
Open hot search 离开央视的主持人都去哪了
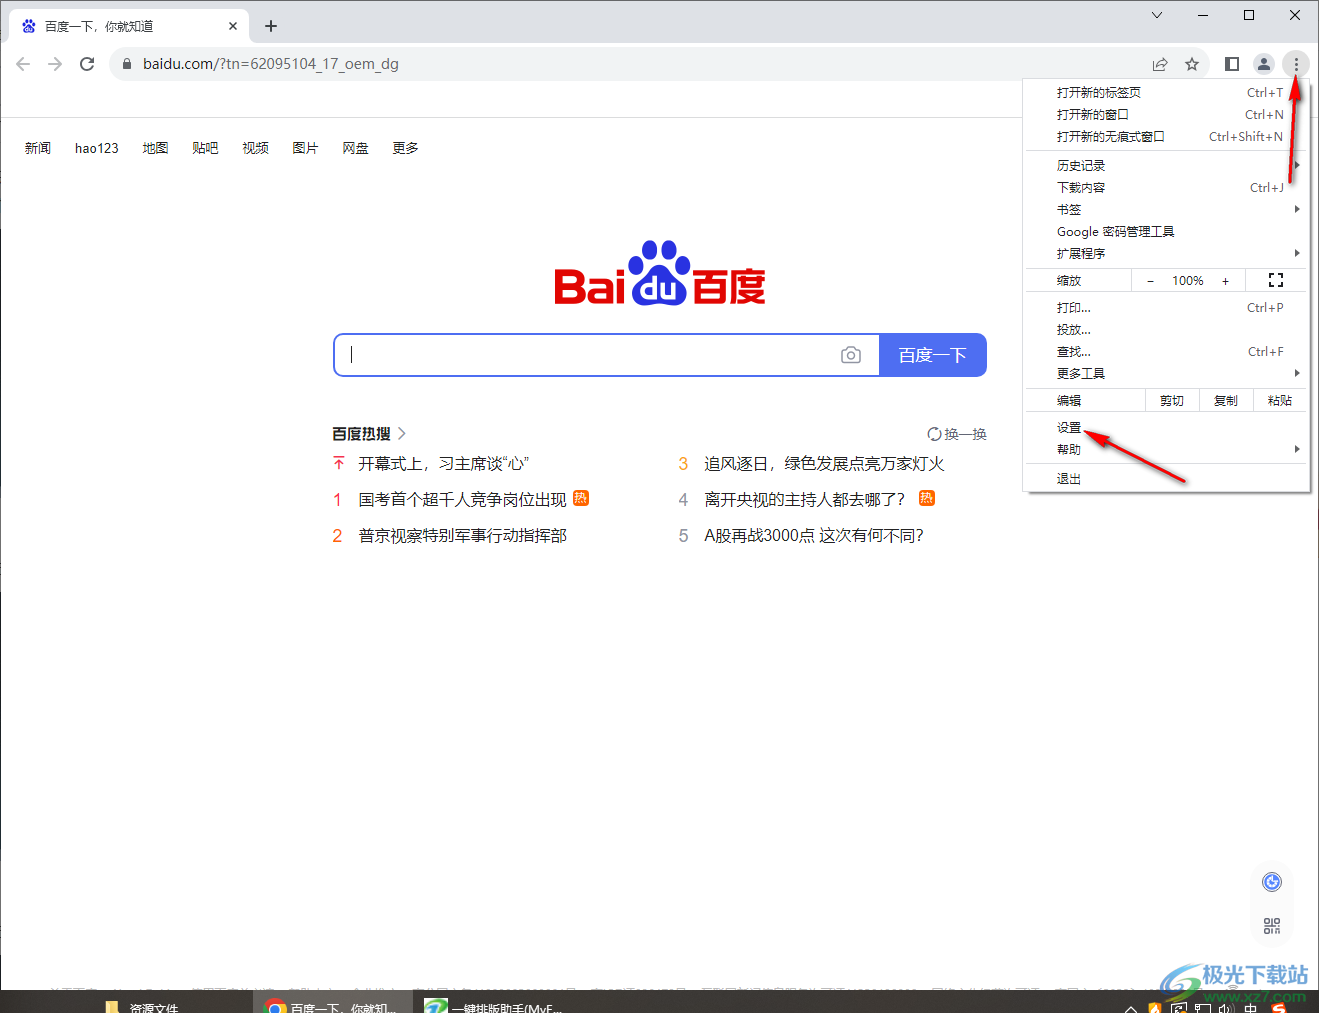[x=804, y=500]
